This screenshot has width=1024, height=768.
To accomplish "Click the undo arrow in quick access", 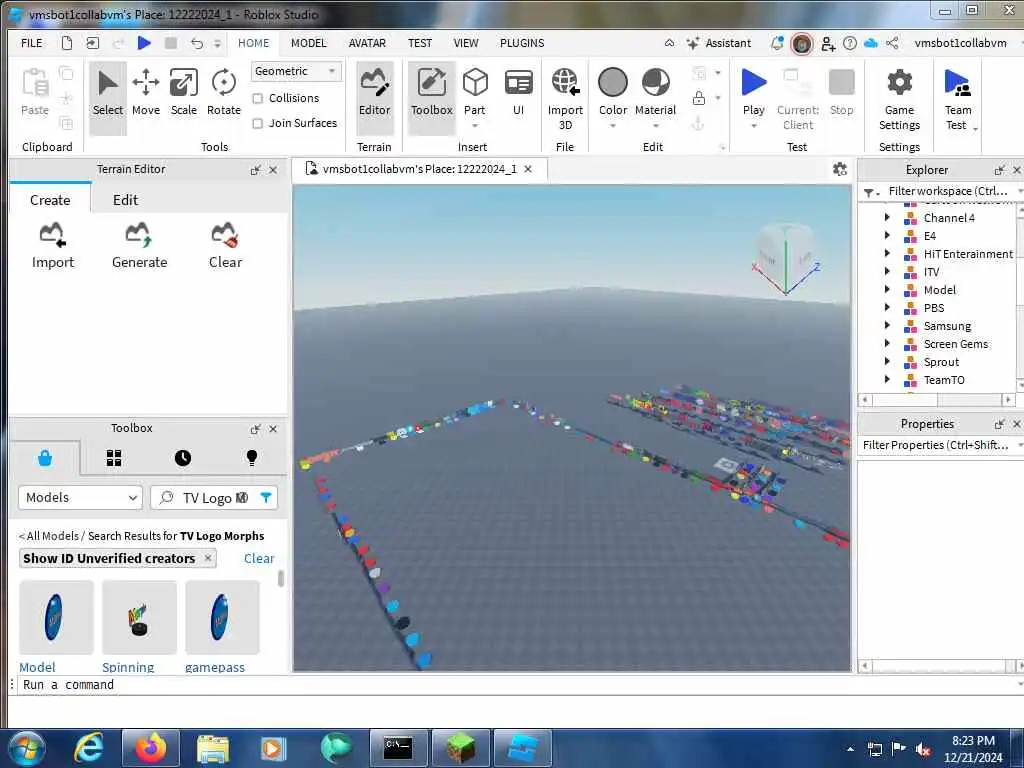I will (x=197, y=43).
